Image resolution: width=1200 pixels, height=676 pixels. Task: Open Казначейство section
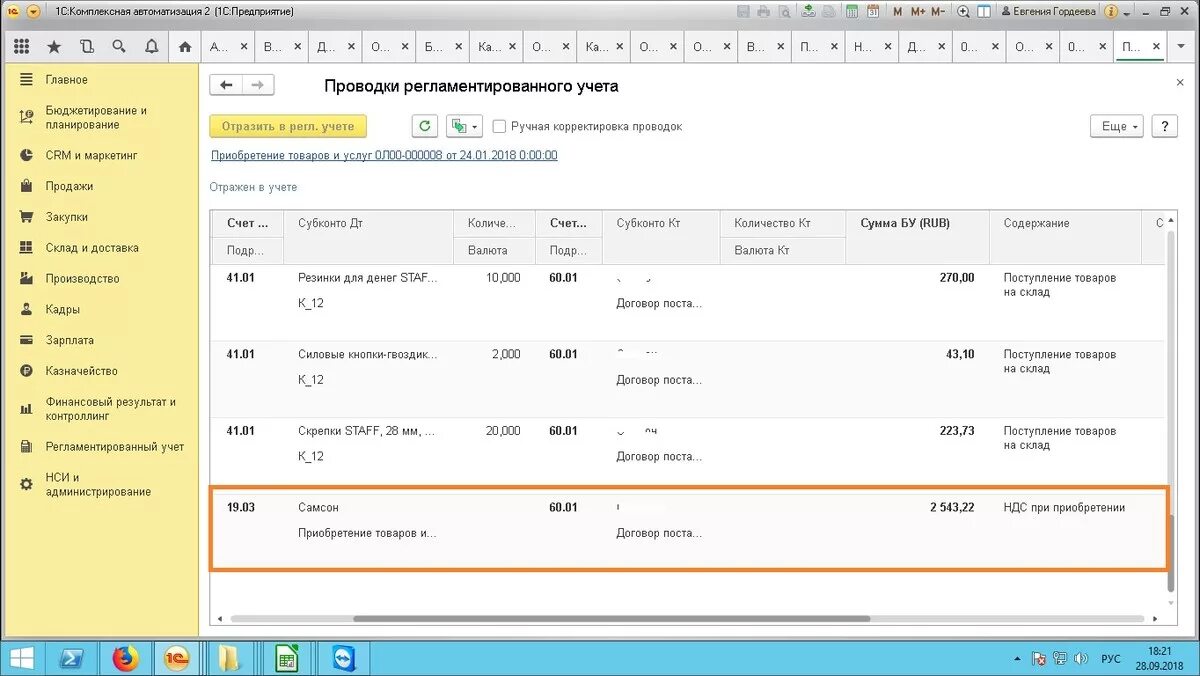[x=81, y=371]
